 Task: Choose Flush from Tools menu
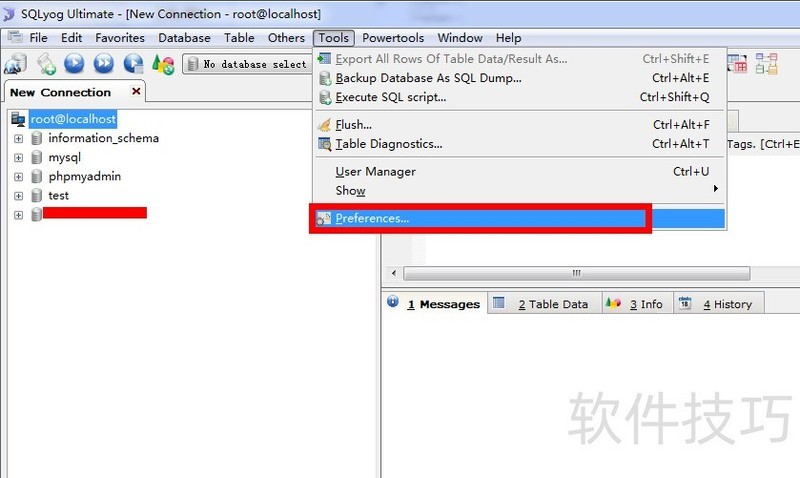(x=520, y=124)
